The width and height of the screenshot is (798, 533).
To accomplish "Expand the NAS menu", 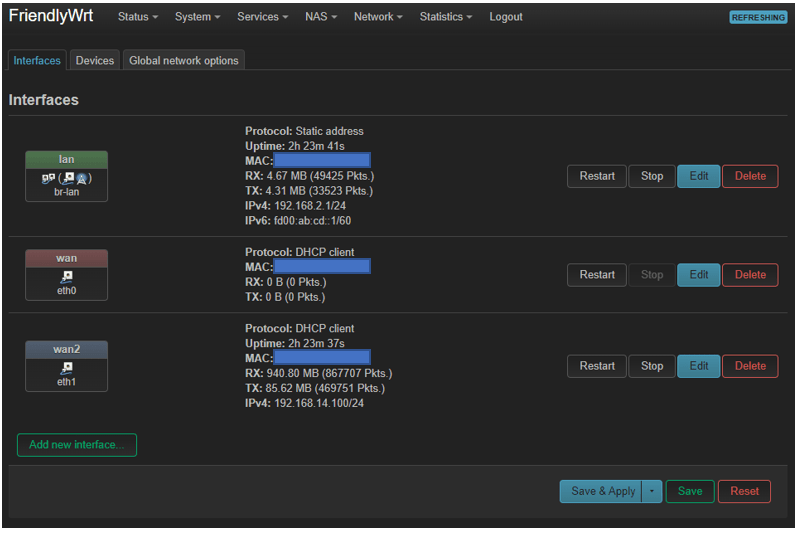I will pos(321,17).
